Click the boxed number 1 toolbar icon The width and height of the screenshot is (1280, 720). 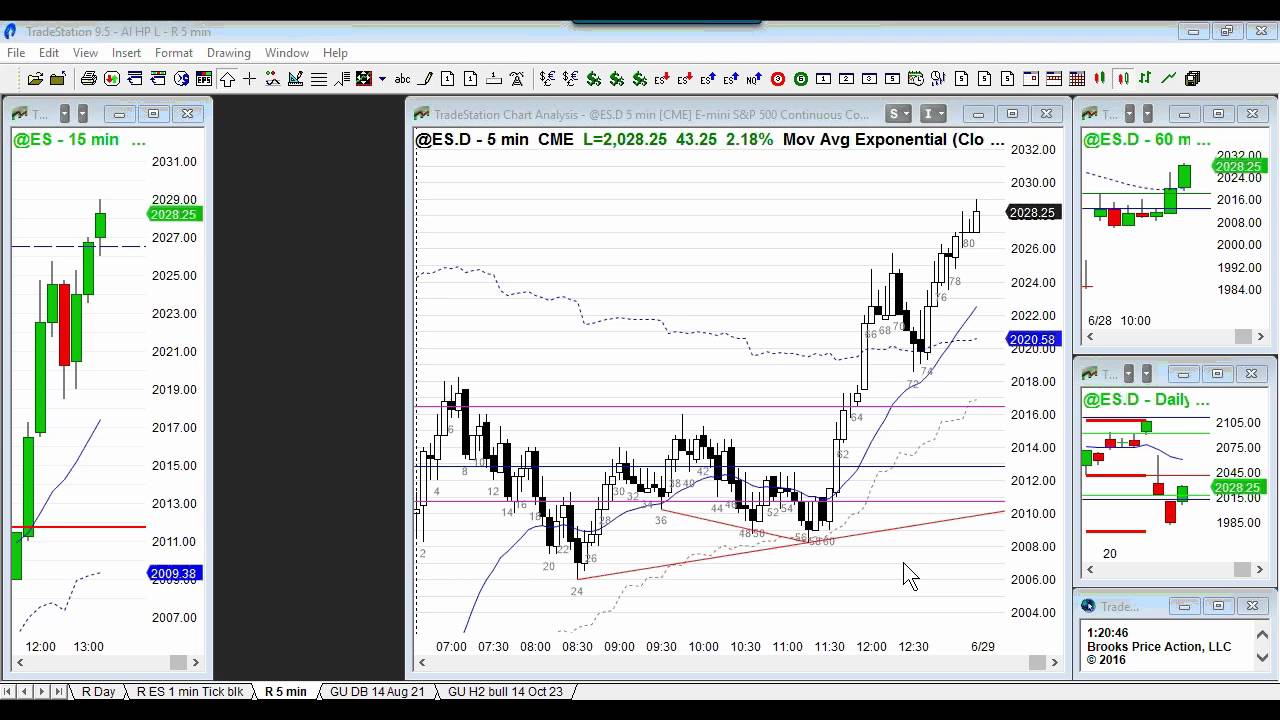coord(823,79)
